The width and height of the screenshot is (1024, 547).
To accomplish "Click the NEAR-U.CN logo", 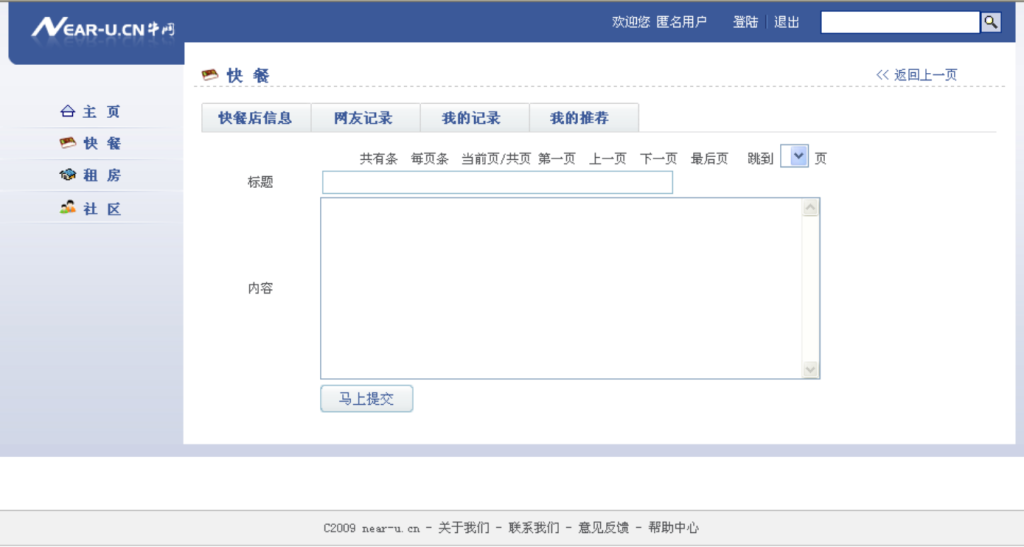I will point(102,28).
